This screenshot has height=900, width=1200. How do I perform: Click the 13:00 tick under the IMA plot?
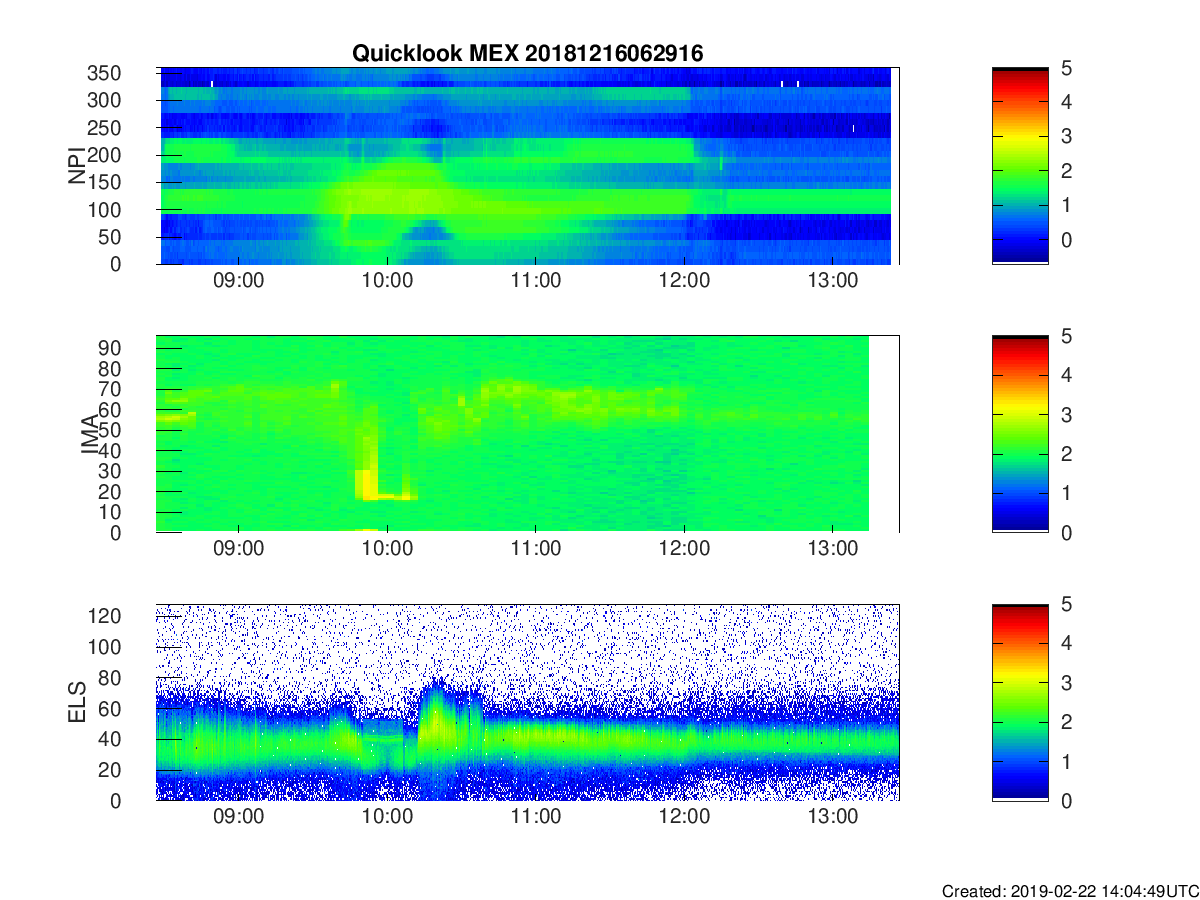click(833, 549)
